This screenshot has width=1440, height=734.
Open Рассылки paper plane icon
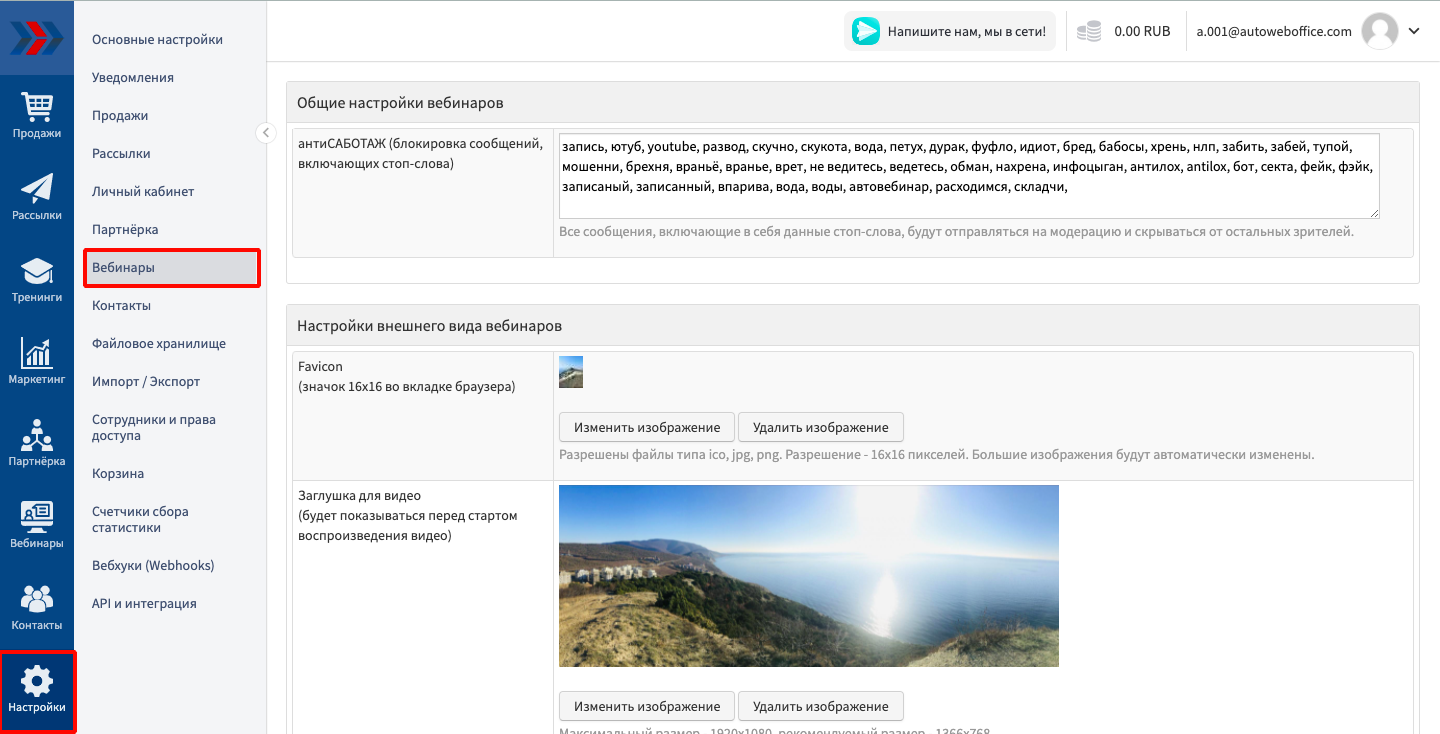[x=37, y=188]
